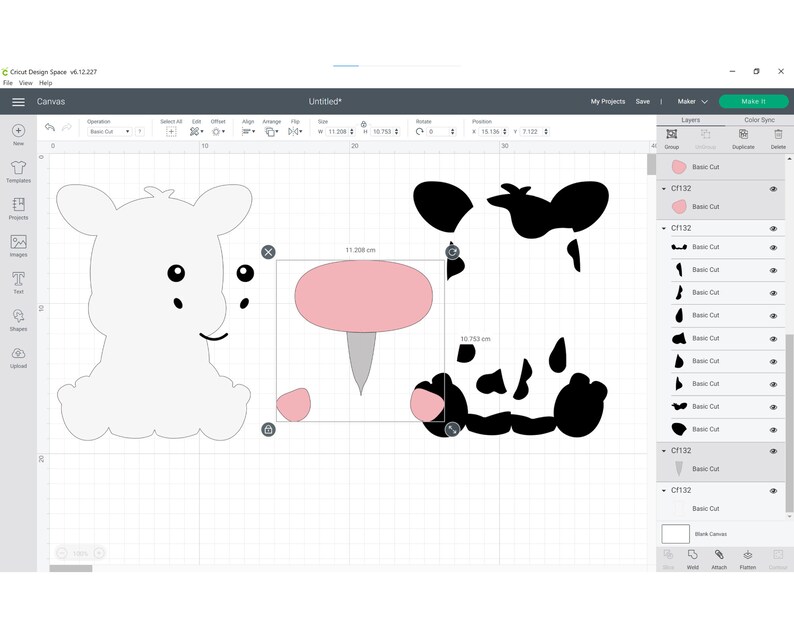The width and height of the screenshot is (794, 638).
Task: Hide the second Cf132 black shapes group
Action: tap(773, 228)
